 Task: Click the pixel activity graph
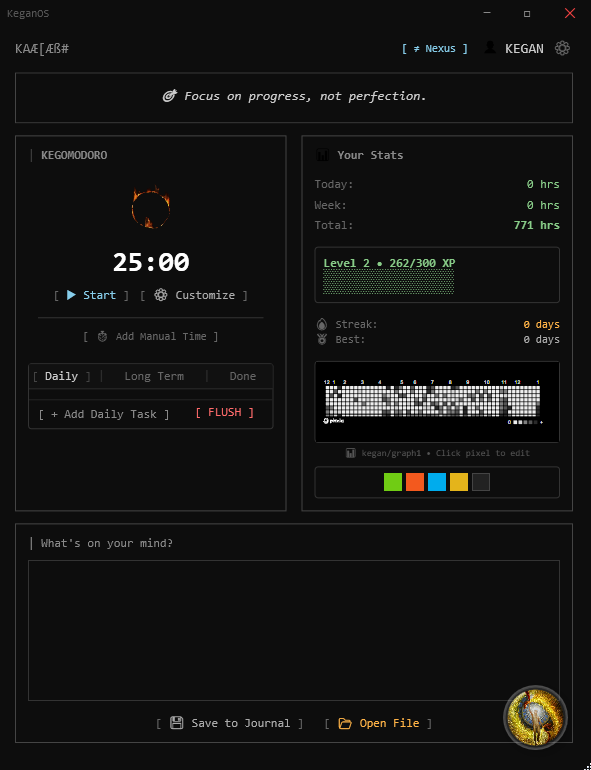[x=437, y=402]
